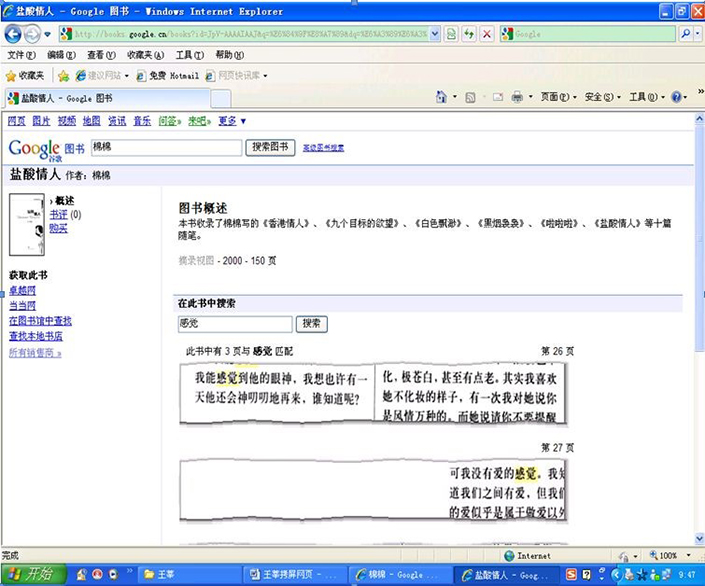The width and height of the screenshot is (705, 586).
Task: Open the 当当网 seller link
Action: point(22,306)
